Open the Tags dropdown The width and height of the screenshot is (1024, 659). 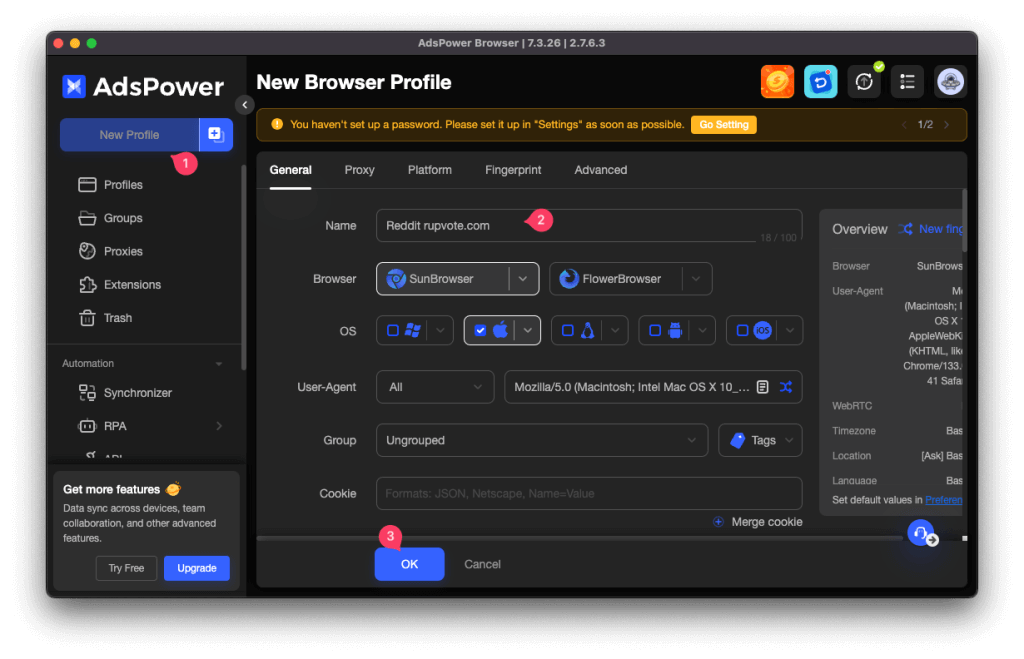tap(760, 440)
